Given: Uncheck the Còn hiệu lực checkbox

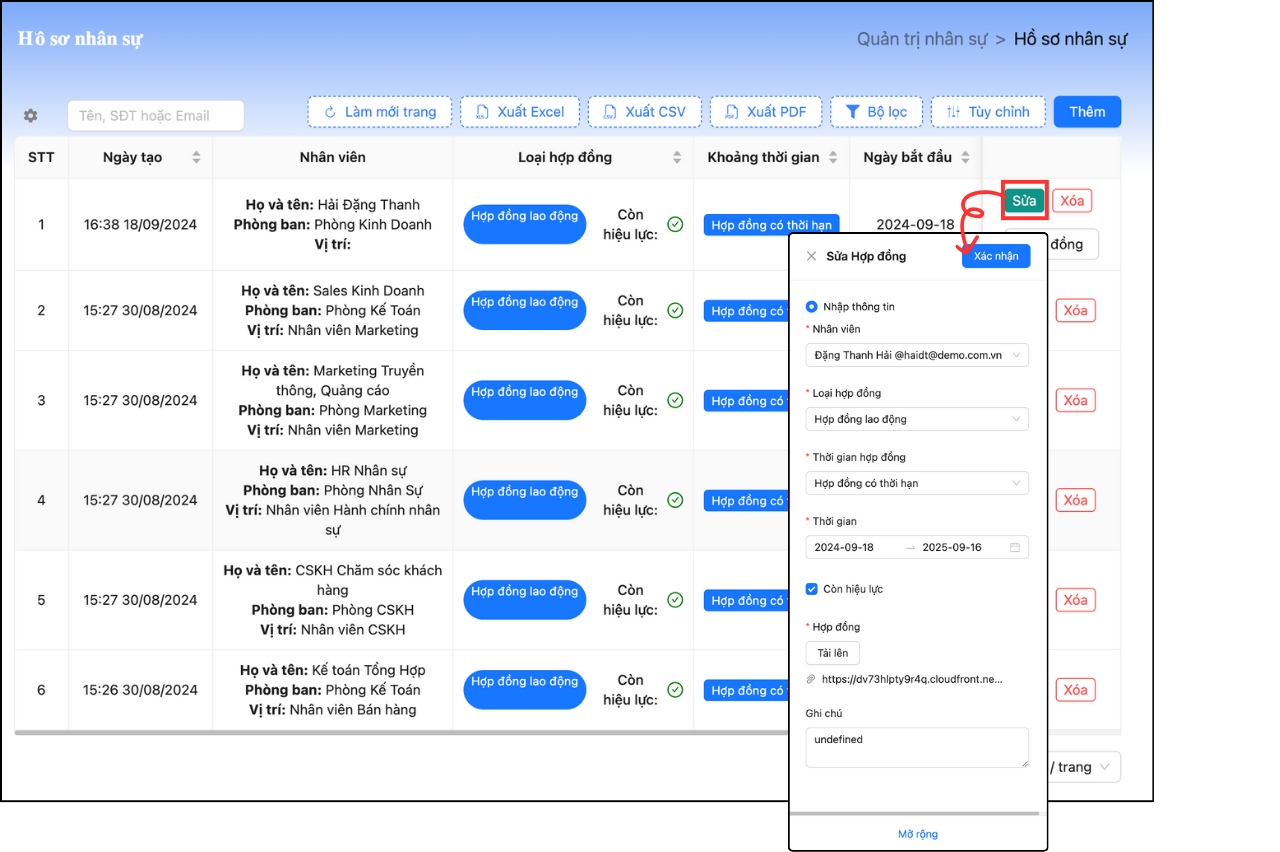Looking at the screenshot, I should point(812,589).
